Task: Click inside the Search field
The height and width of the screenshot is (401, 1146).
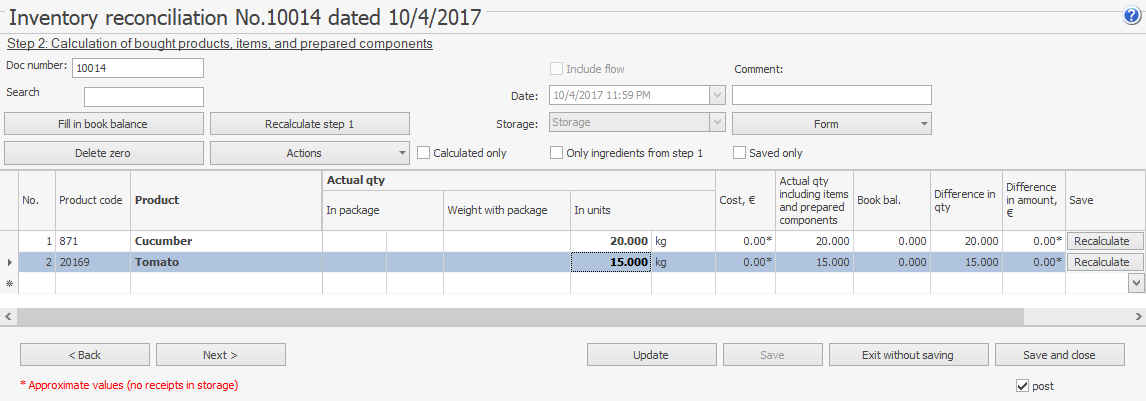Action: click(144, 96)
